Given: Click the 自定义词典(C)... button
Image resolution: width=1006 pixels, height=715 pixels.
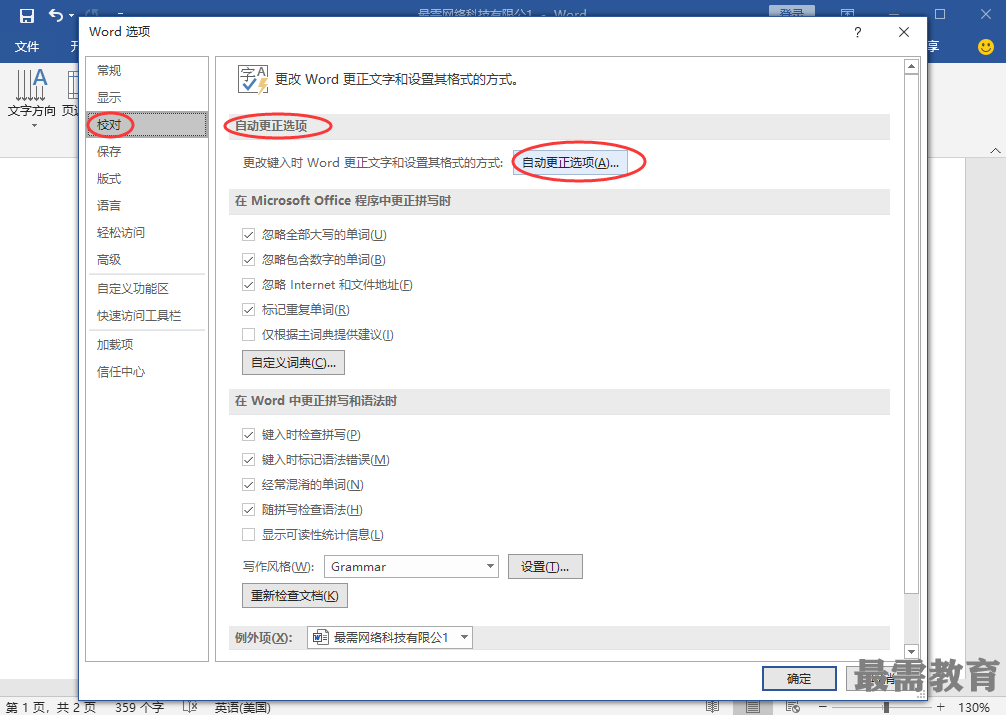Looking at the screenshot, I should [293, 363].
